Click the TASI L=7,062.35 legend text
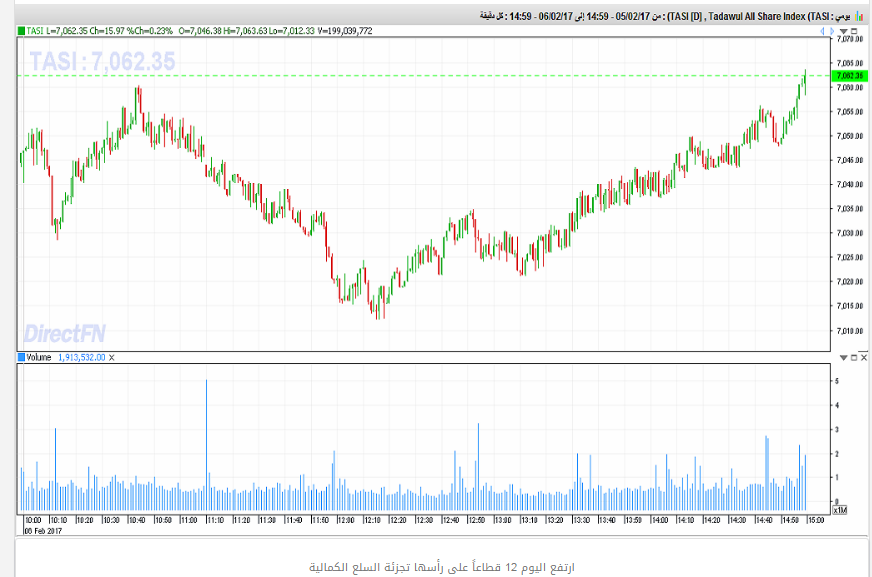872x577 pixels. click(57, 31)
